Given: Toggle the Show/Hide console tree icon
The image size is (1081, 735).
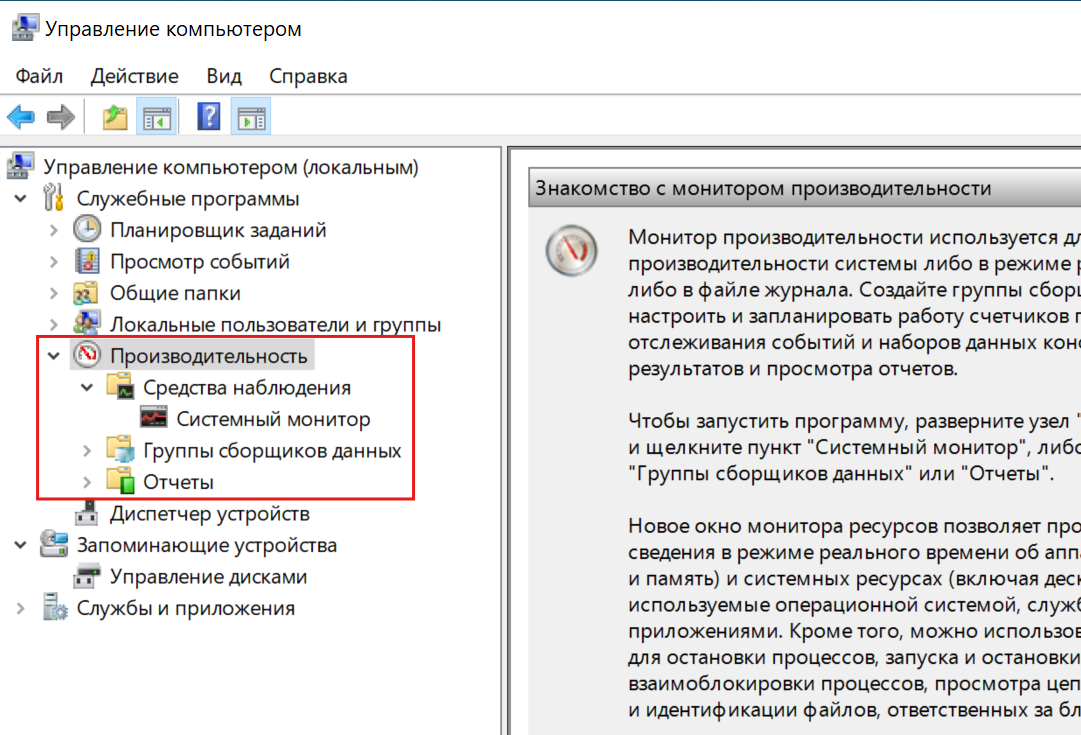Looking at the screenshot, I should (157, 117).
